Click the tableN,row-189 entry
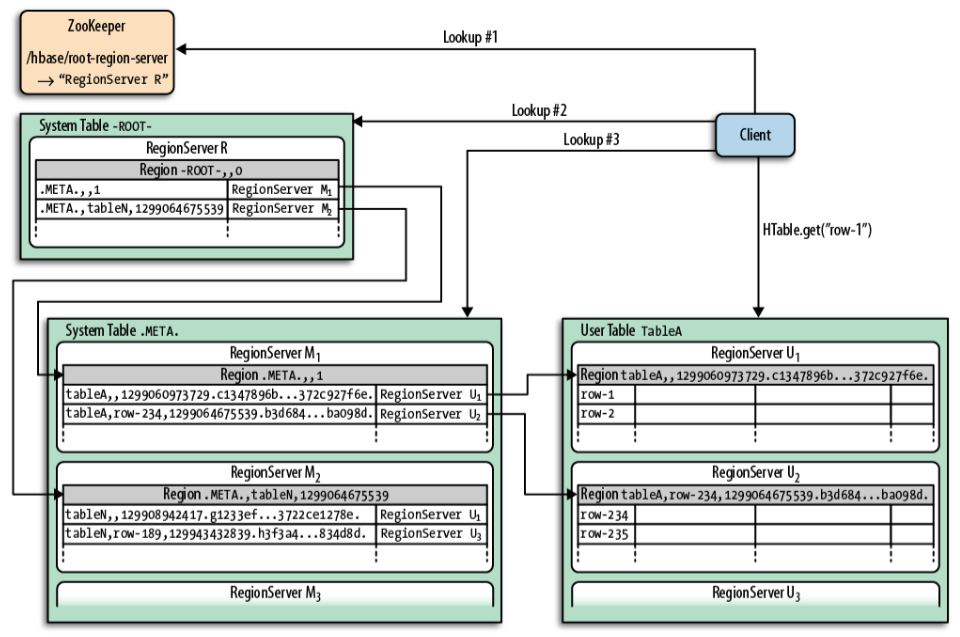 tap(219, 533)
